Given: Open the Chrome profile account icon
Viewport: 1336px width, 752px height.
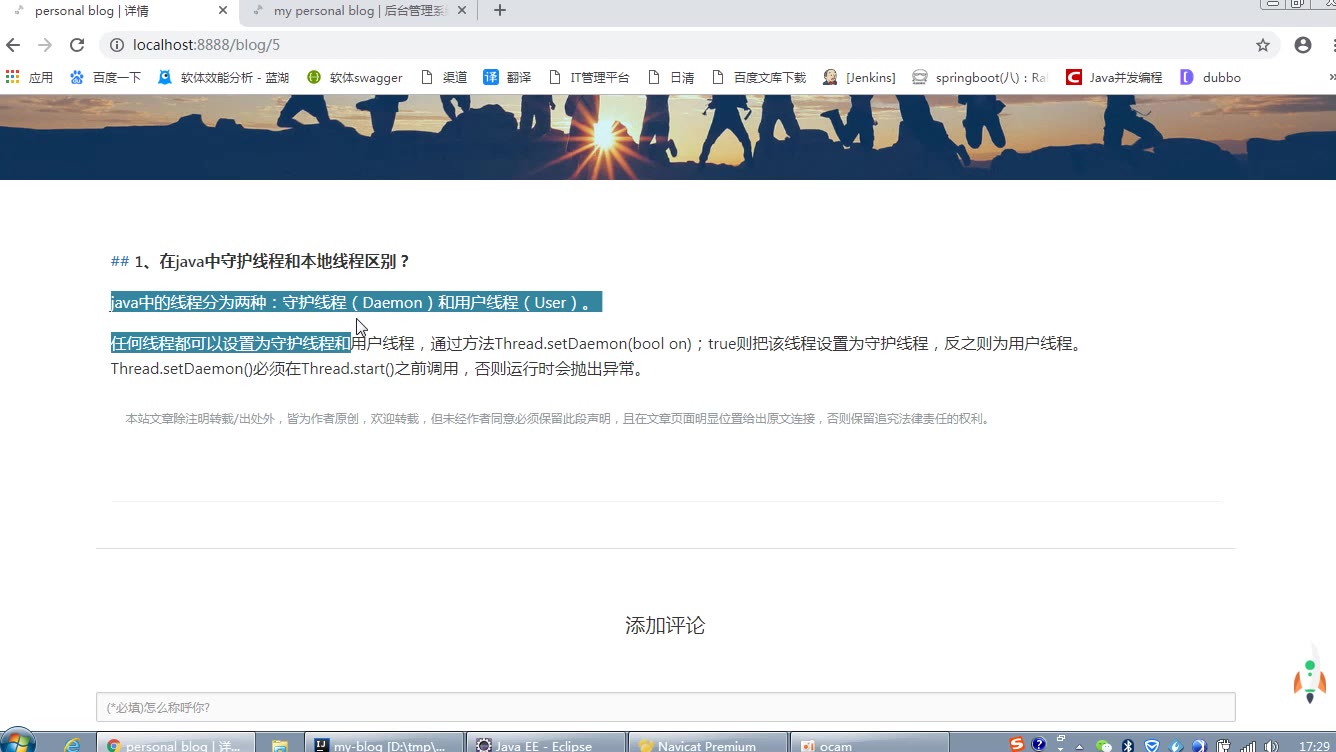Looking at the screenshot, I should [x=1303, y=45].
